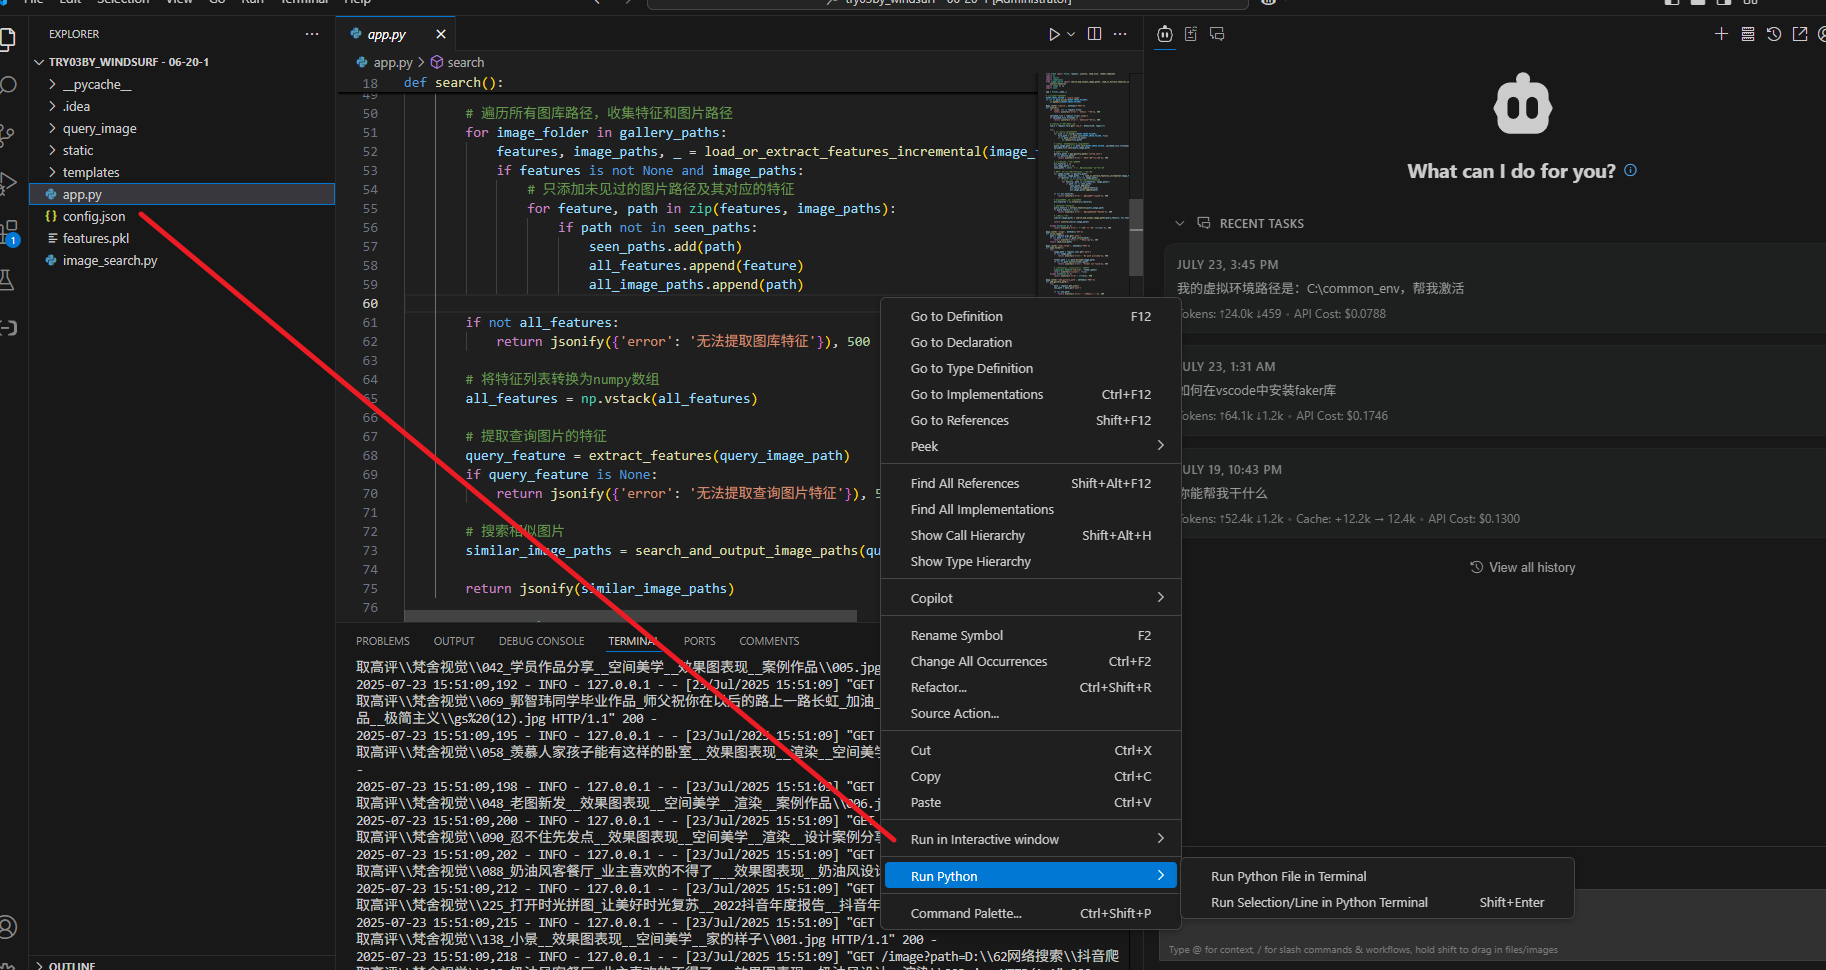This screenshot has height=970, width=1826.
Task: Open Explorer more actions ellipsis
Action: [312, 34]
